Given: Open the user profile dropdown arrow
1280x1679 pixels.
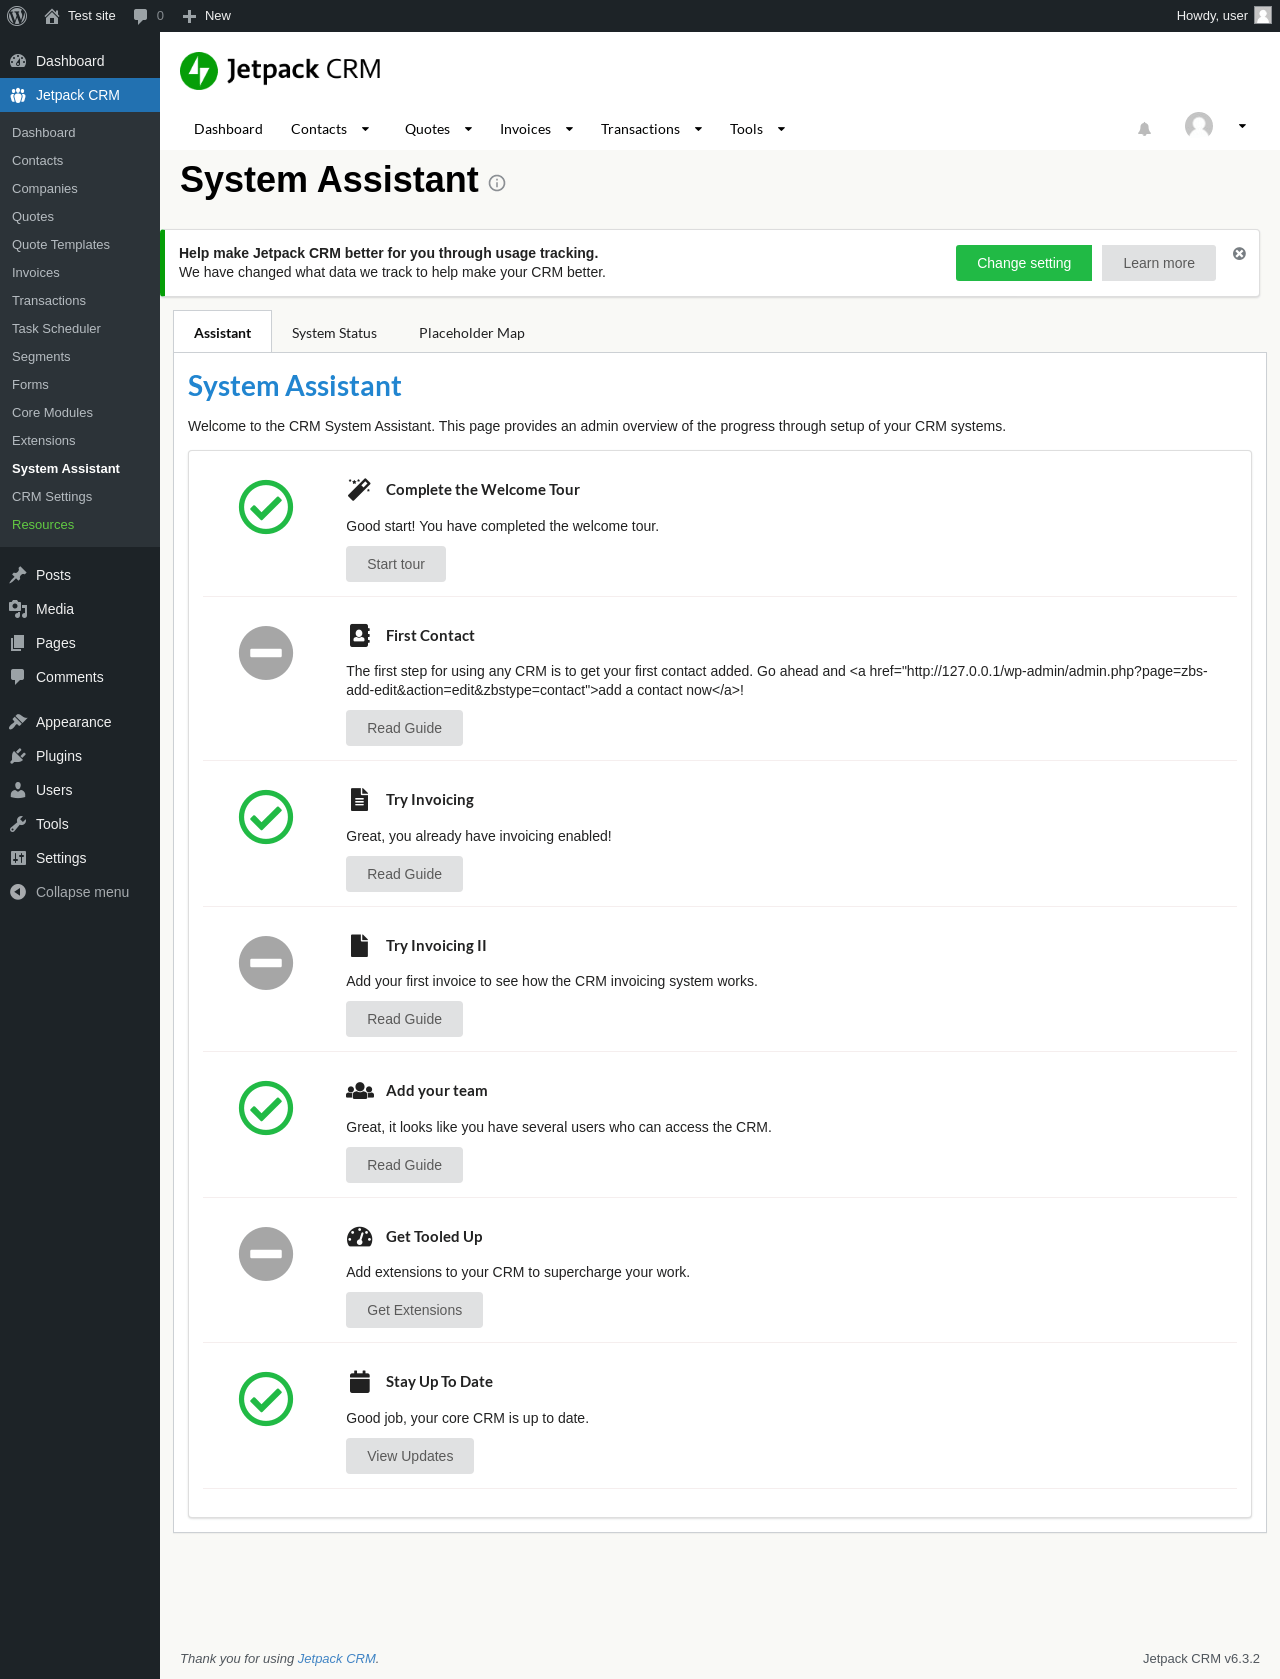Looking at the screenshot, I should coord(1242,126).
